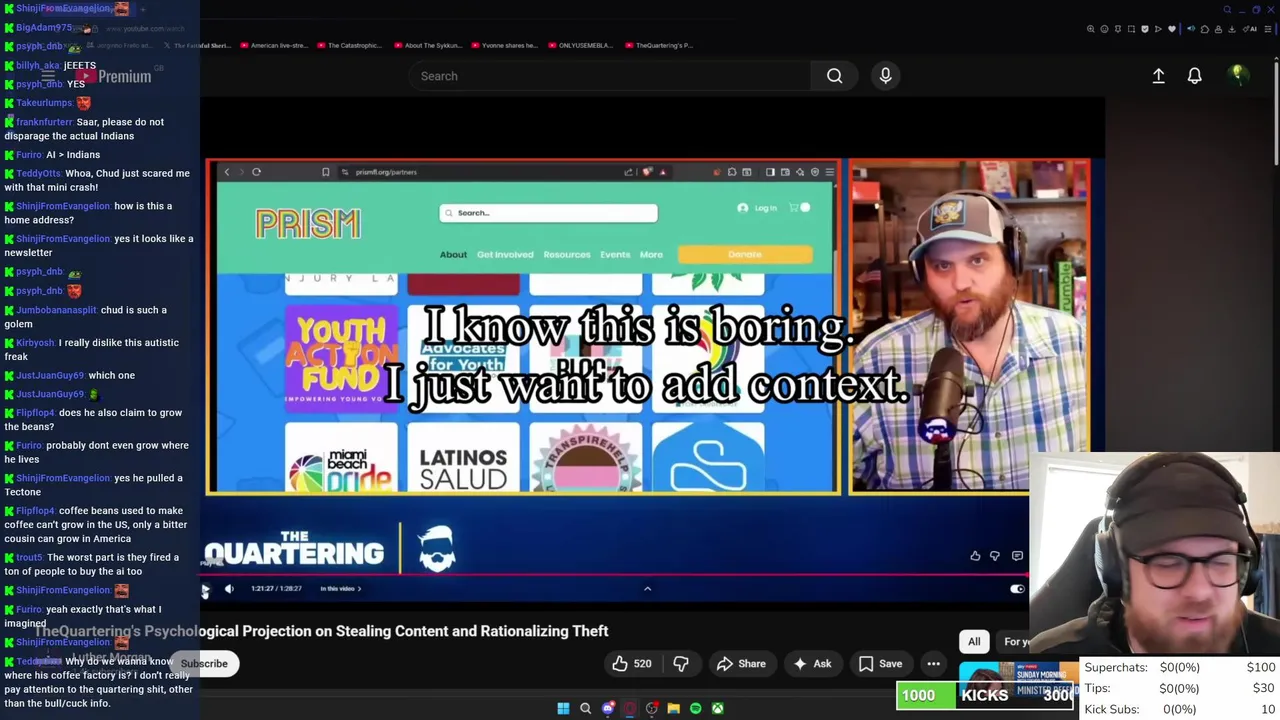Open the three-dot more actions menu
This screenshot has width=1280, height=720.
coord(933,664)
